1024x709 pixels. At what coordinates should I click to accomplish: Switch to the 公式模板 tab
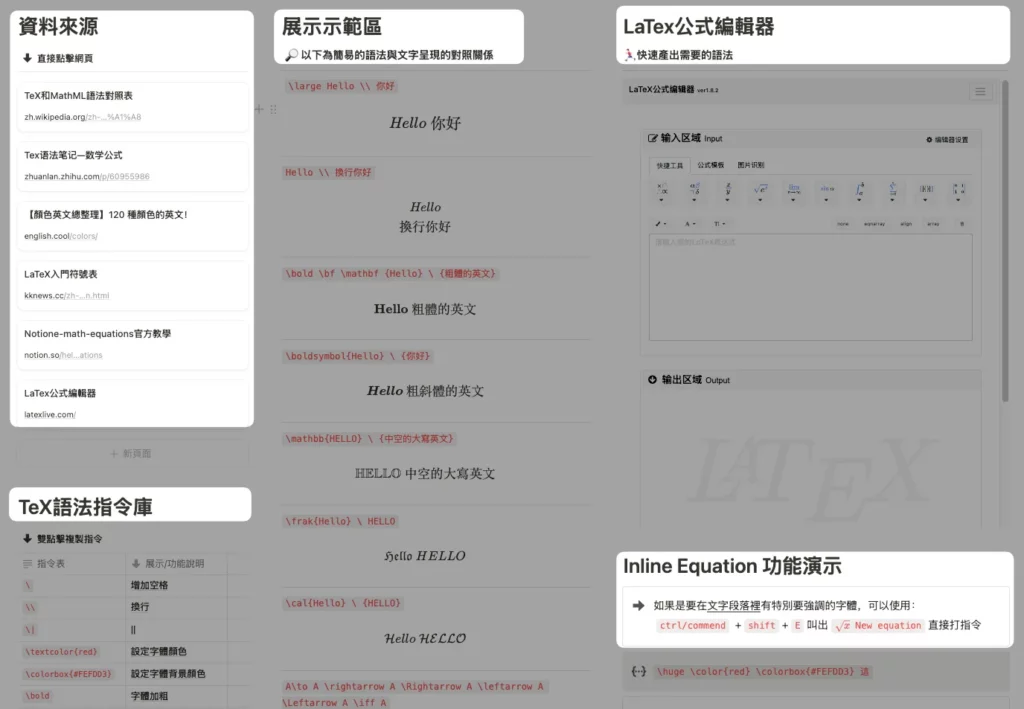point(711,166)
